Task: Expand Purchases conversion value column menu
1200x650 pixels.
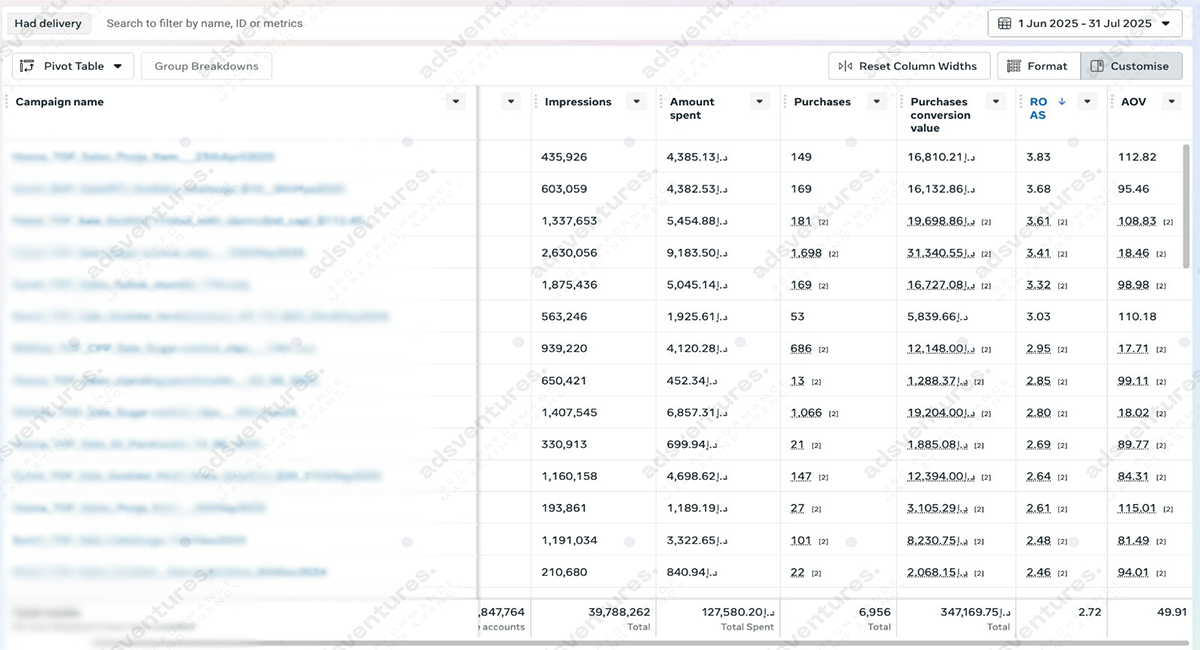Action: (x=995, y=102)
